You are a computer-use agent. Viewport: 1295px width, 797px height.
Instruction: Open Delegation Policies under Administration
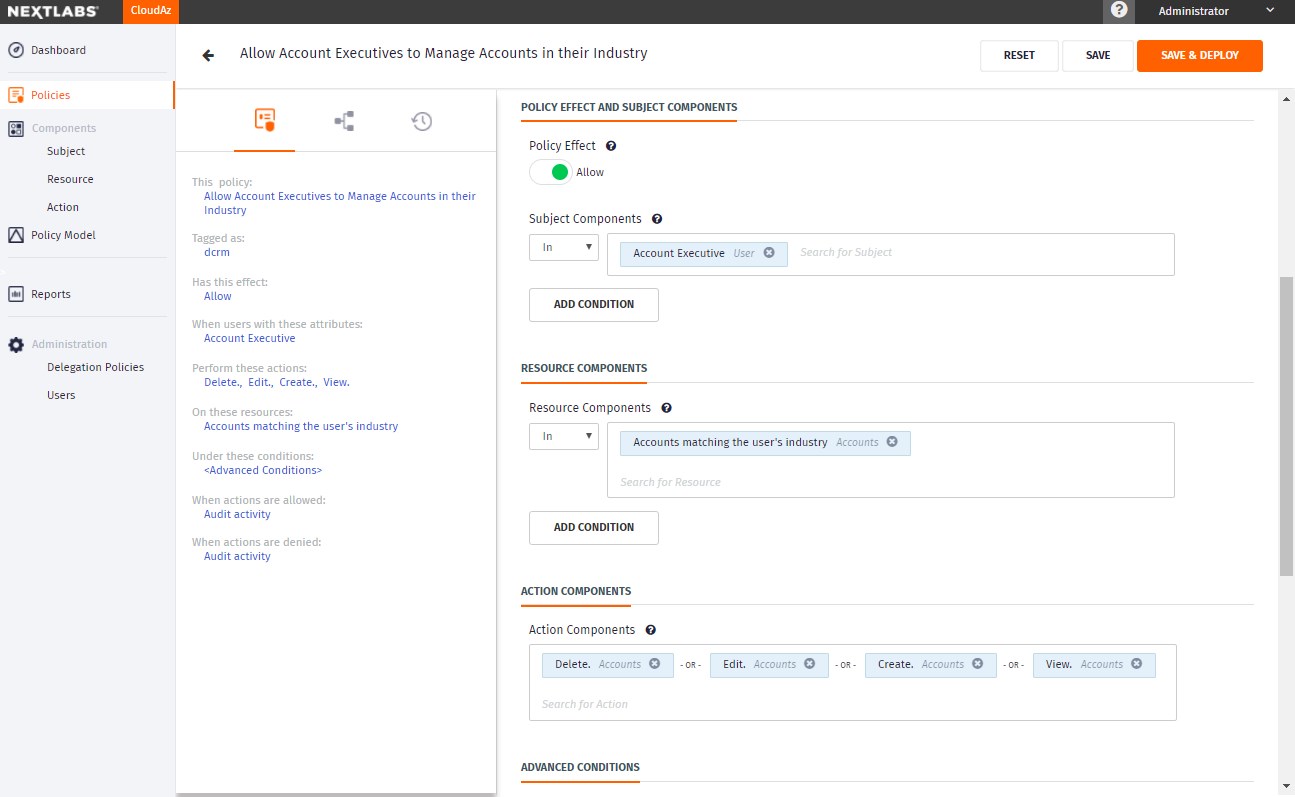pyautogui.click(x=95, y=367)
